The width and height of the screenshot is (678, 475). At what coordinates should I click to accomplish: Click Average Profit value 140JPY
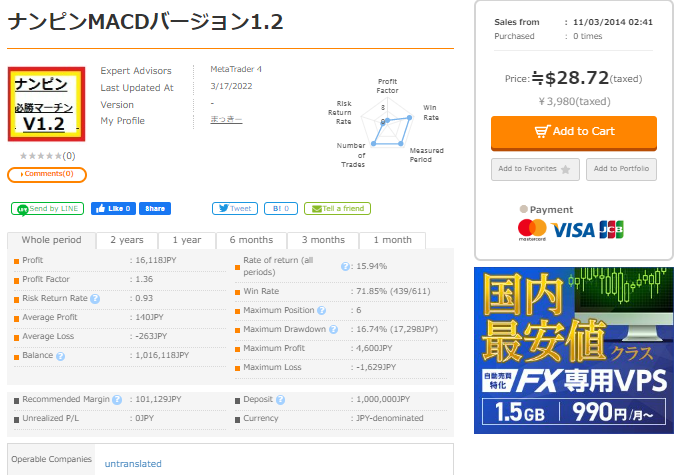pos(149,317)
